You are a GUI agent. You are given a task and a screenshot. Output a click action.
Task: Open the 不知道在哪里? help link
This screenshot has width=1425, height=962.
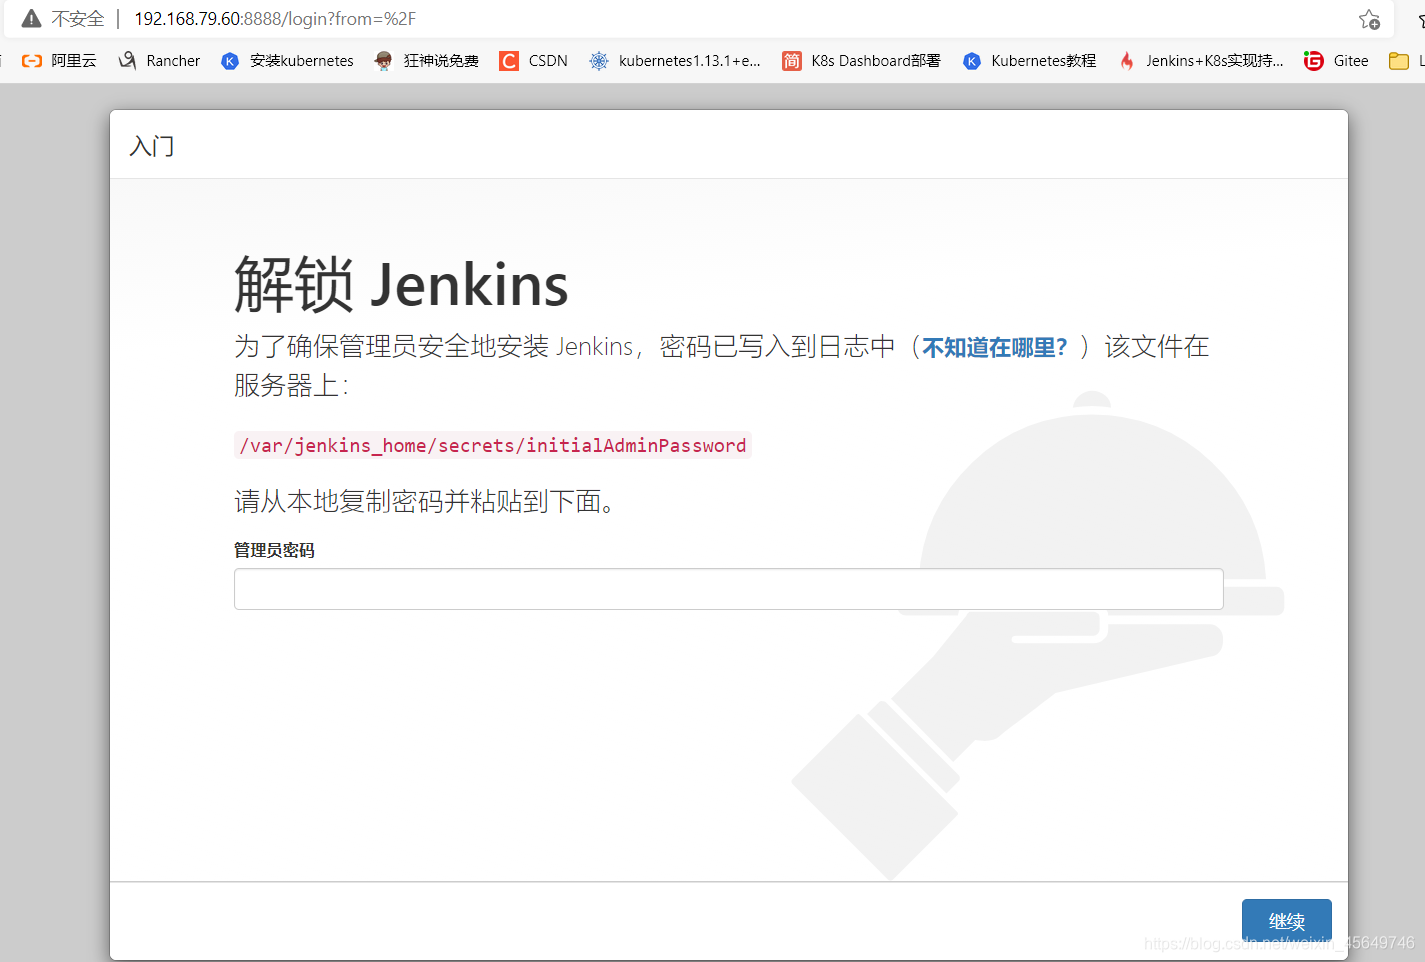(995, 347)
